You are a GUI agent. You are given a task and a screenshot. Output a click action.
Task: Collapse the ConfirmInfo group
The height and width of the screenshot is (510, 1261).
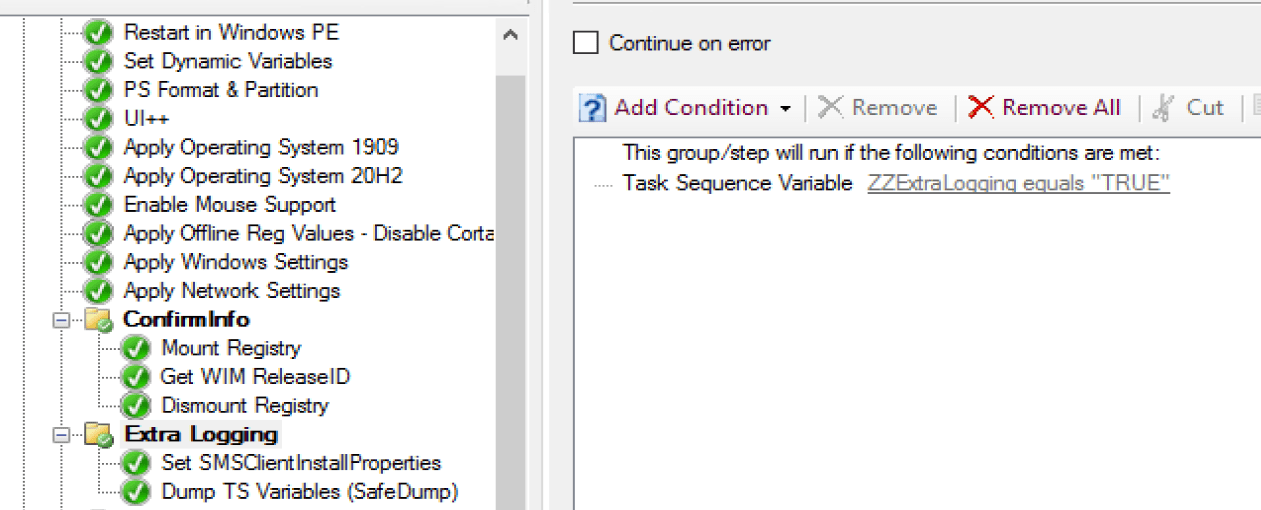click(64, 320)
